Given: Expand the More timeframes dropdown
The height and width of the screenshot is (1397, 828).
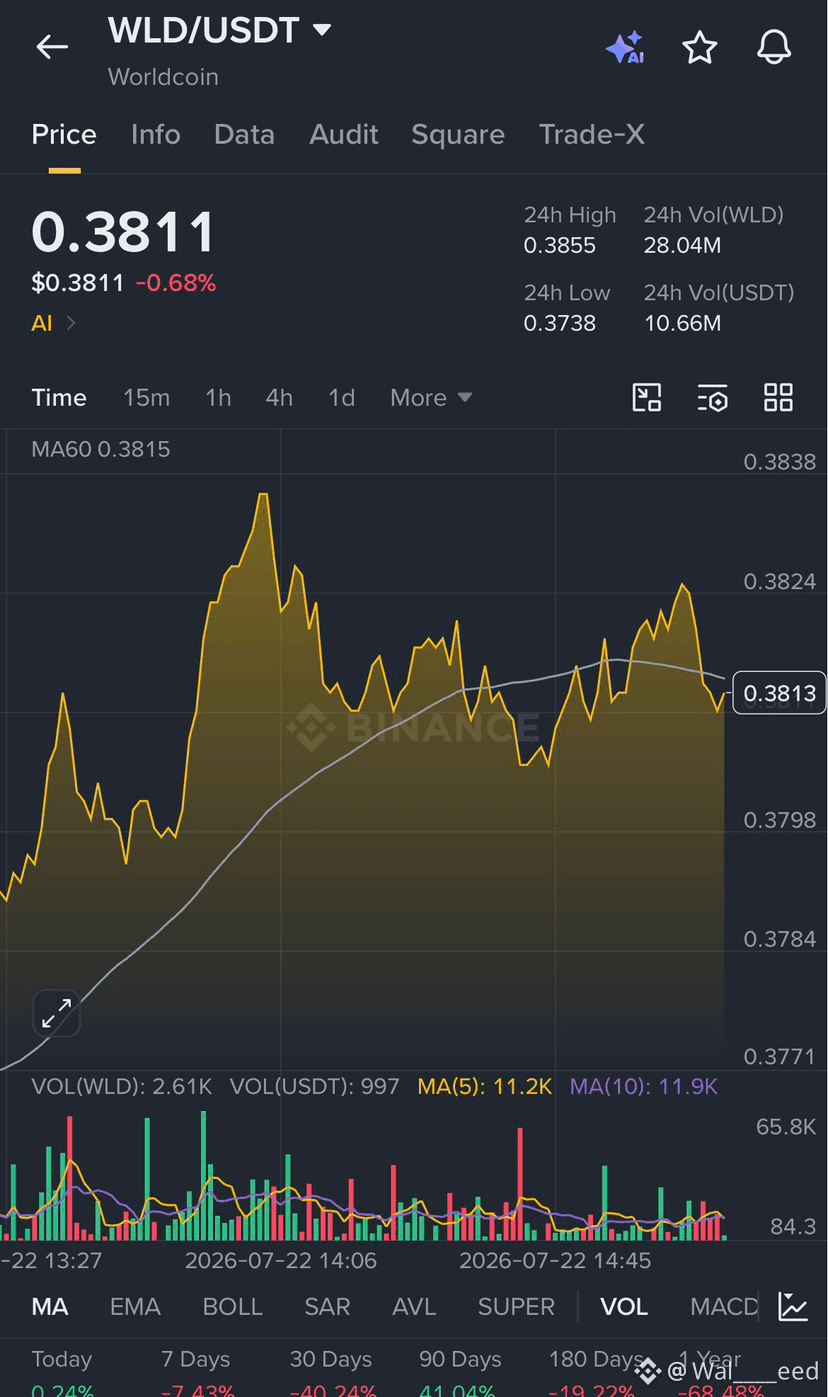Looking at the screenshot, I should [431, 397].
